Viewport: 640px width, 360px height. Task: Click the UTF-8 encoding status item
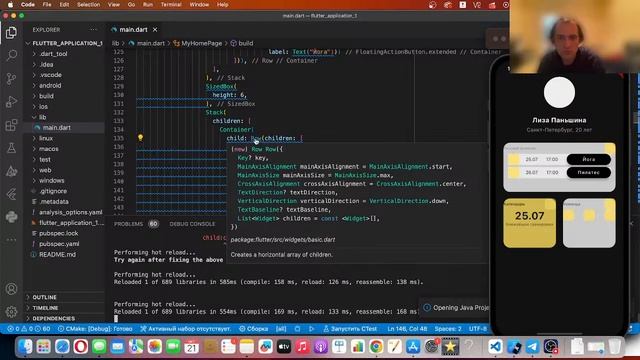point(478,329)
